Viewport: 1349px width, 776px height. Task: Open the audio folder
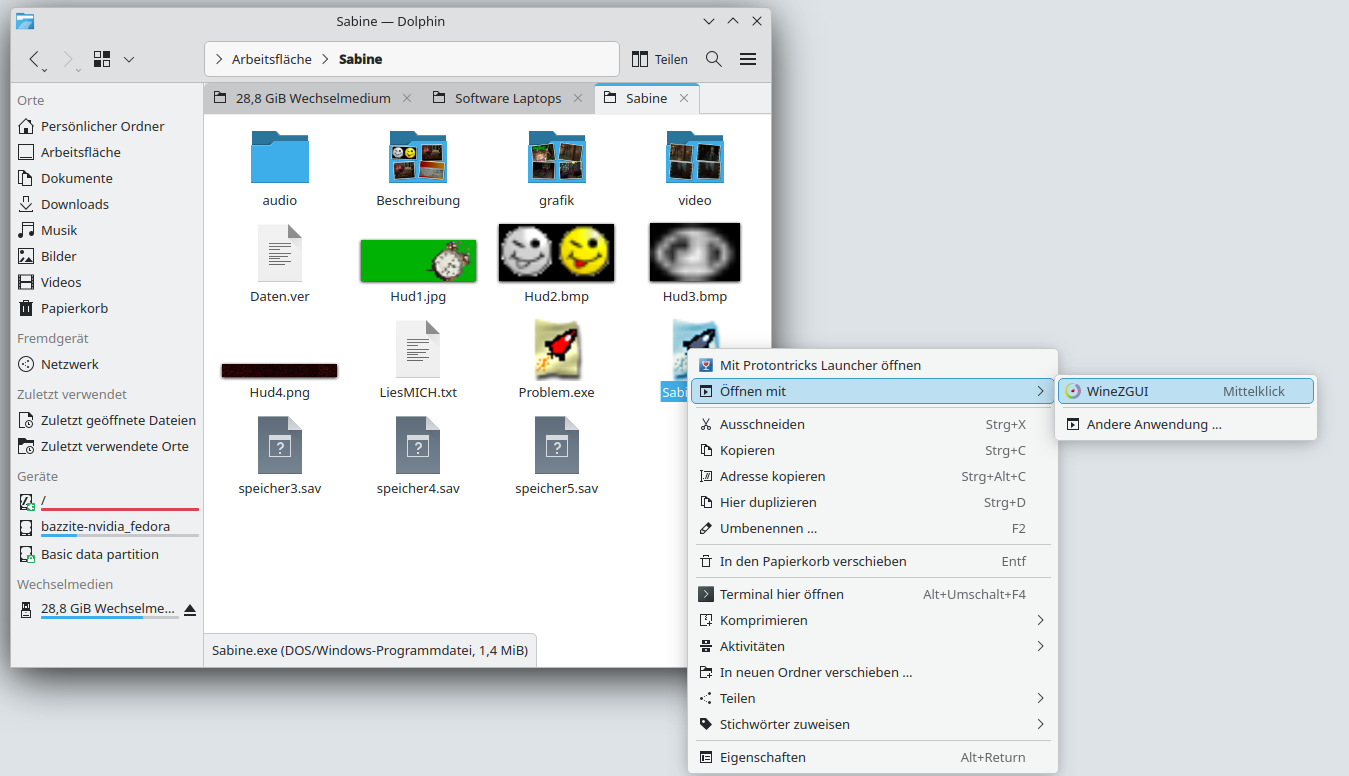tap(279, 158)
